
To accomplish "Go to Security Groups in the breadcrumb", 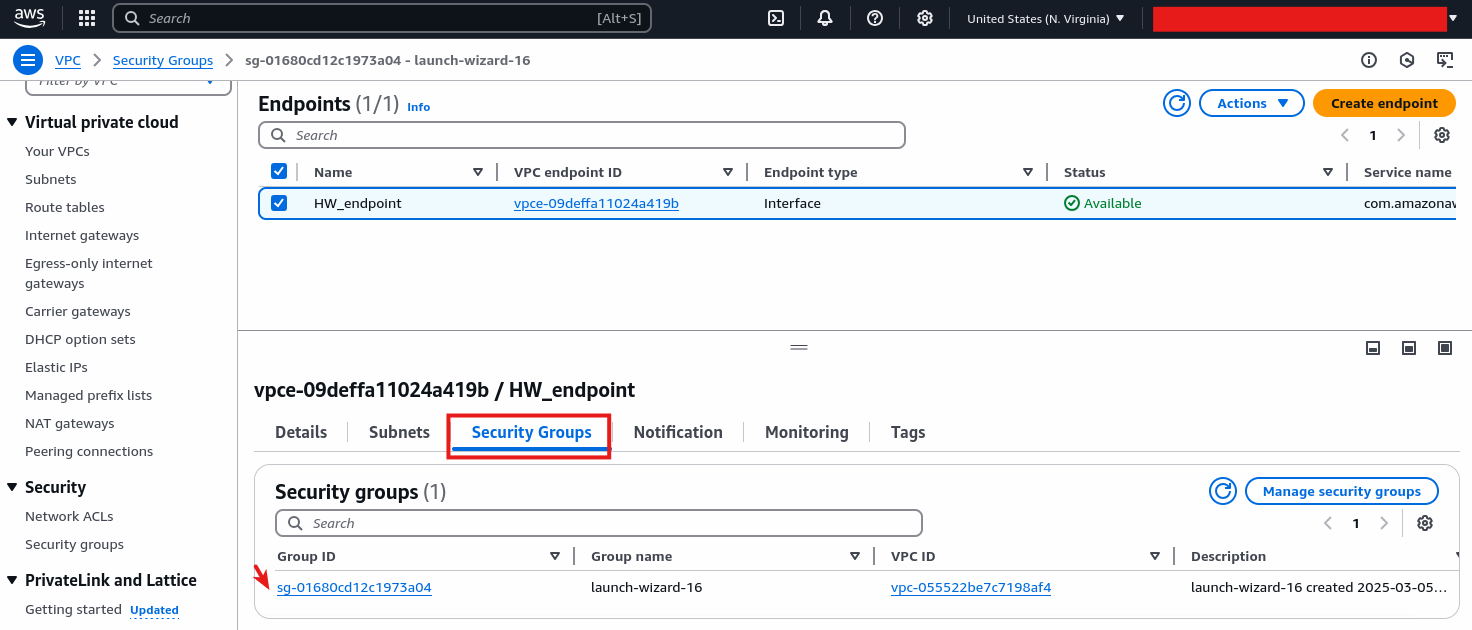I will pos(163,60).
